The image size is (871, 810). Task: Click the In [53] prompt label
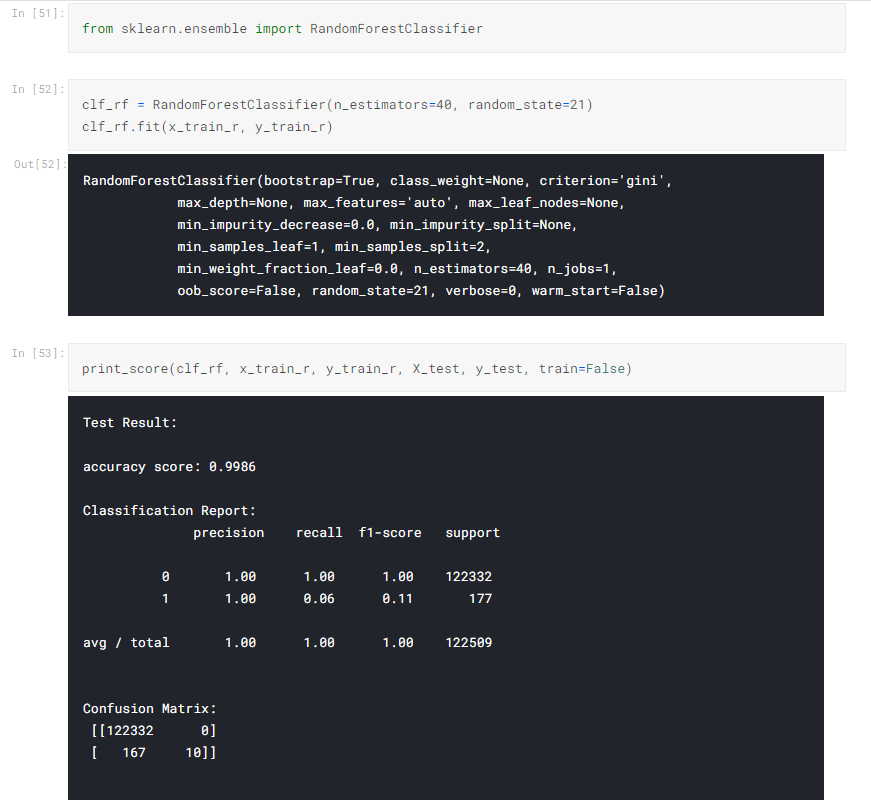click(x=38, y=353)
